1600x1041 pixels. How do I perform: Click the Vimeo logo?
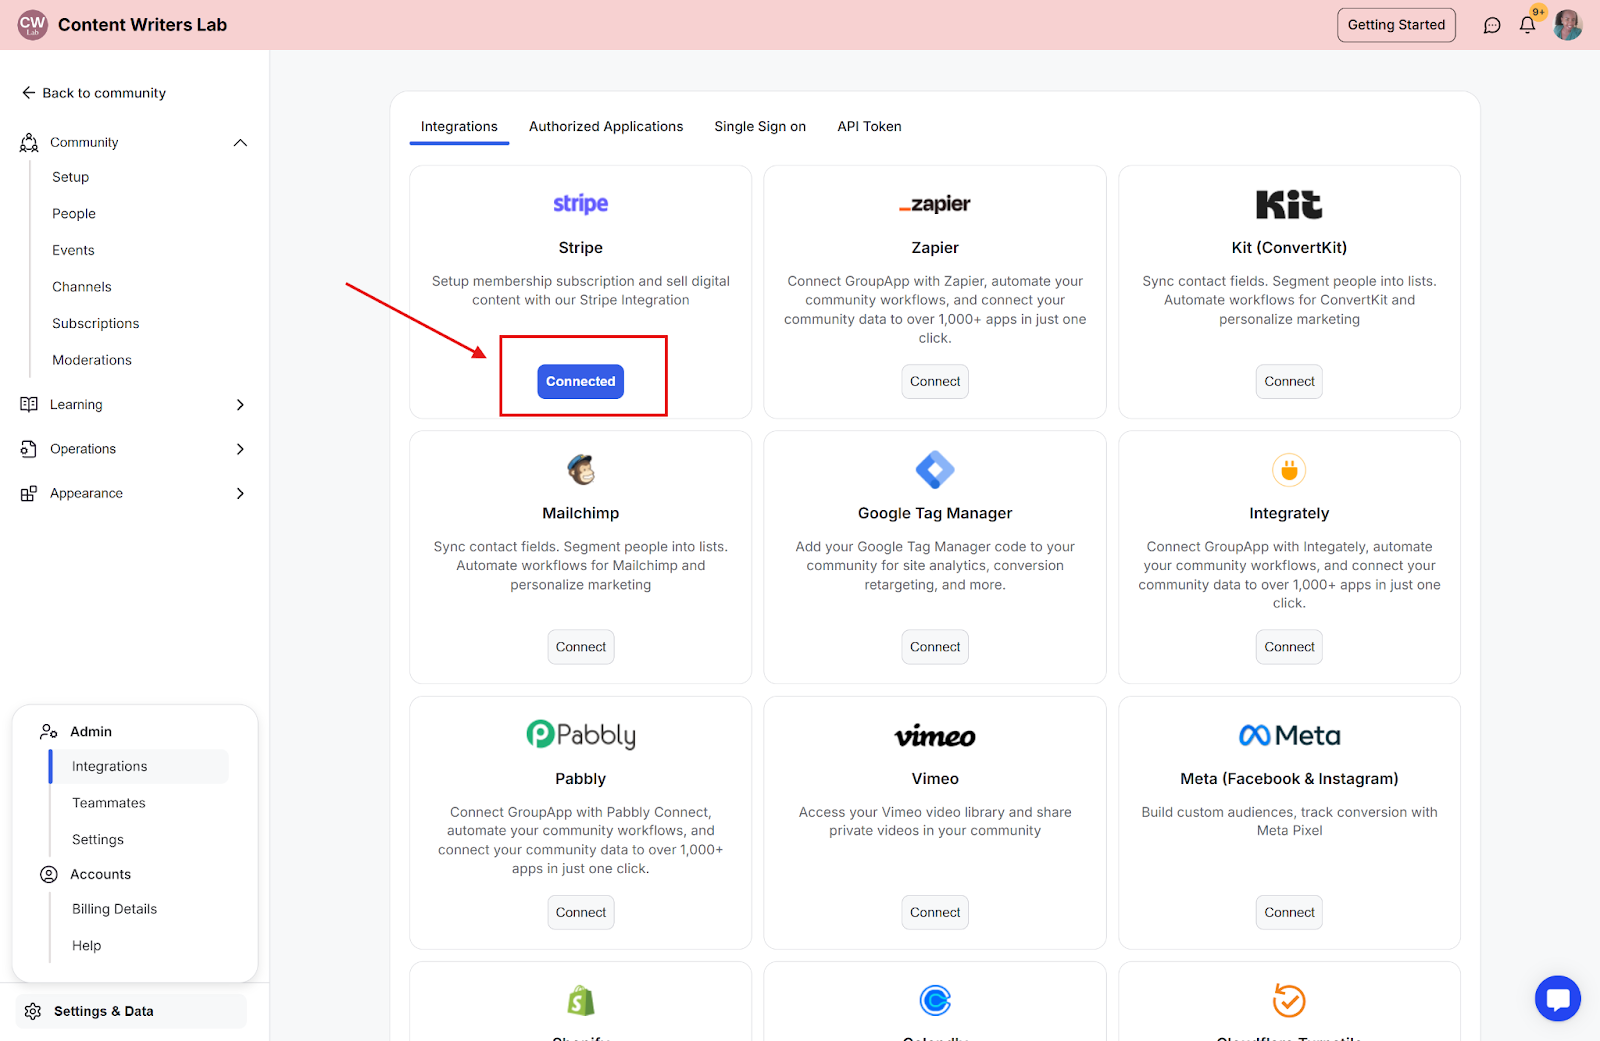(x=935, y=737)
